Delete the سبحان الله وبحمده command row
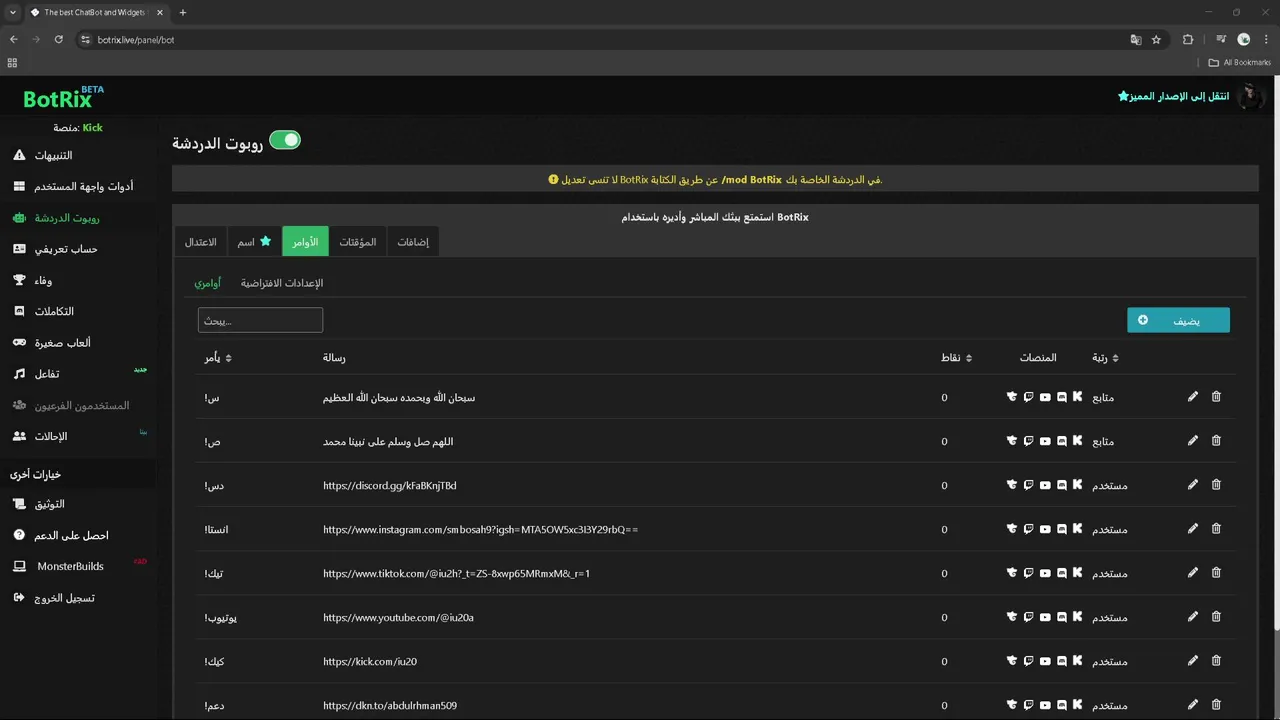Image resolution: width=1280 pixels, height=720 pixels. [1216, 397]
